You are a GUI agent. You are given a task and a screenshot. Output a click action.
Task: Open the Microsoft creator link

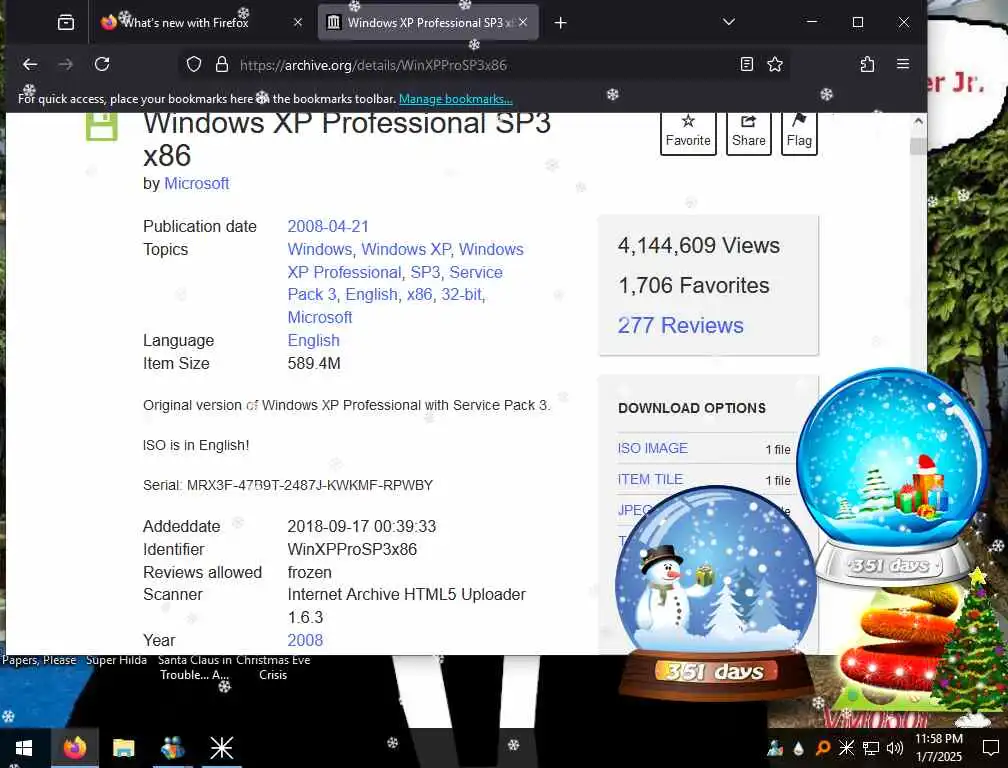coord(197,184)
